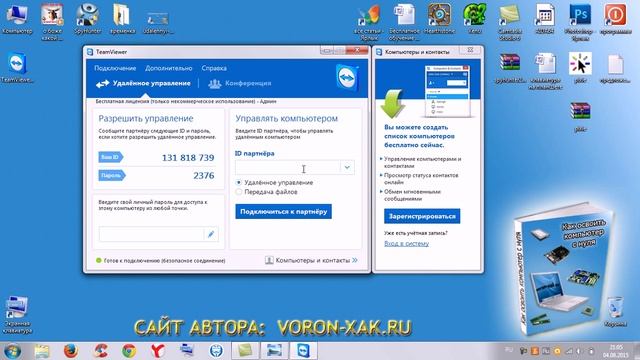Open the SpyHunter desktop shortcut

coord(87,18)
